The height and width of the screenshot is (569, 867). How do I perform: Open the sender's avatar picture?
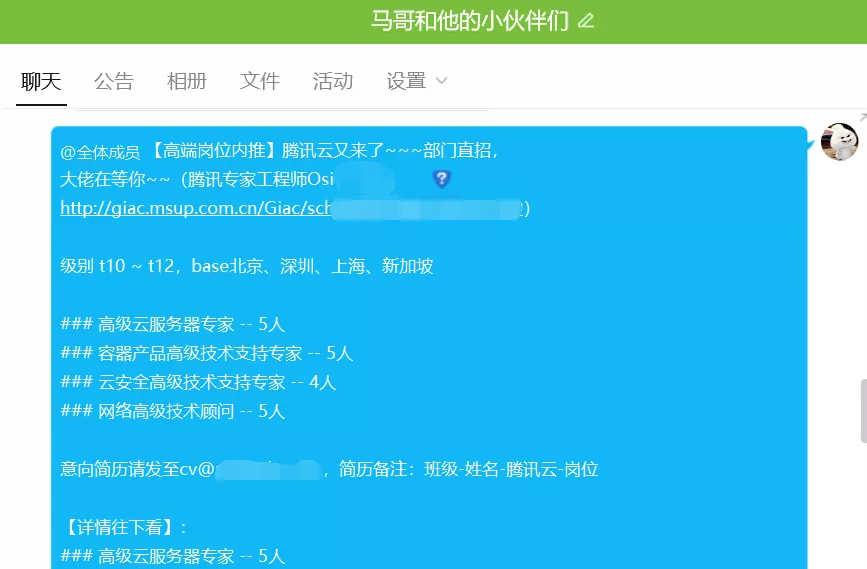[x=839, y=142]
